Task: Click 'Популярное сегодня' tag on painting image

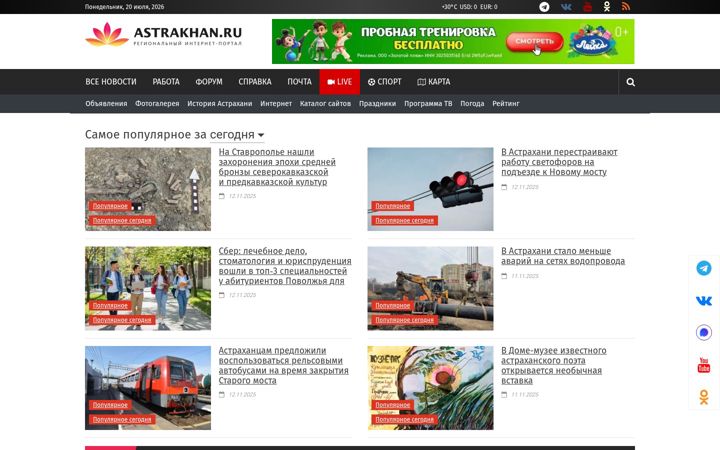Action: (x=405, y=420)
